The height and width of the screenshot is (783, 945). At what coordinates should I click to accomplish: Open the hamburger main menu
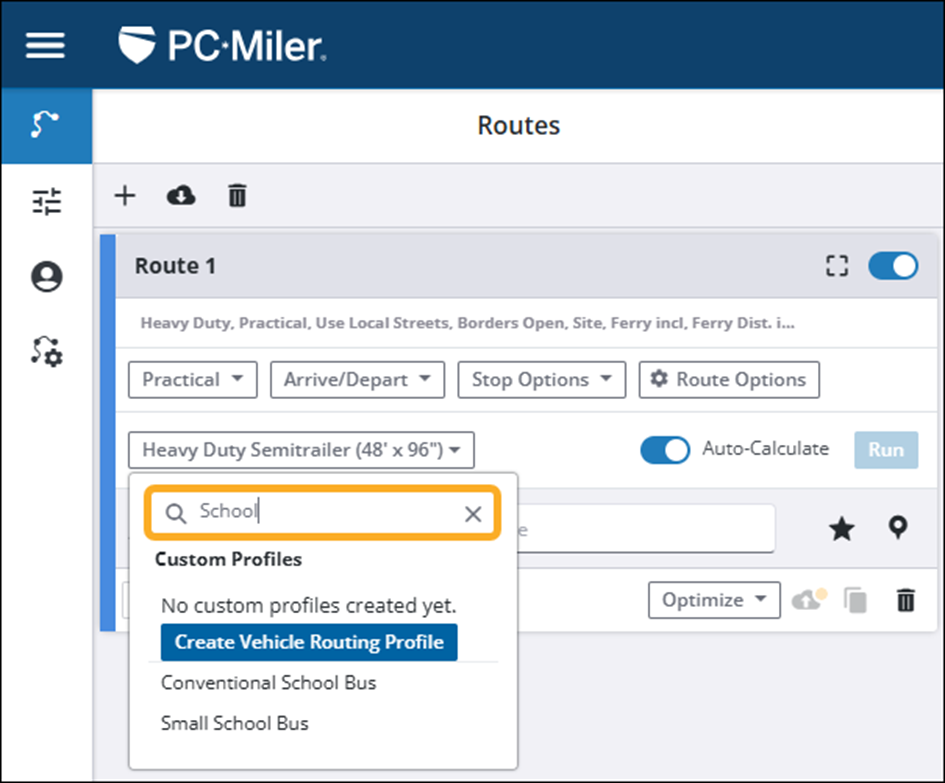point(45,46)
